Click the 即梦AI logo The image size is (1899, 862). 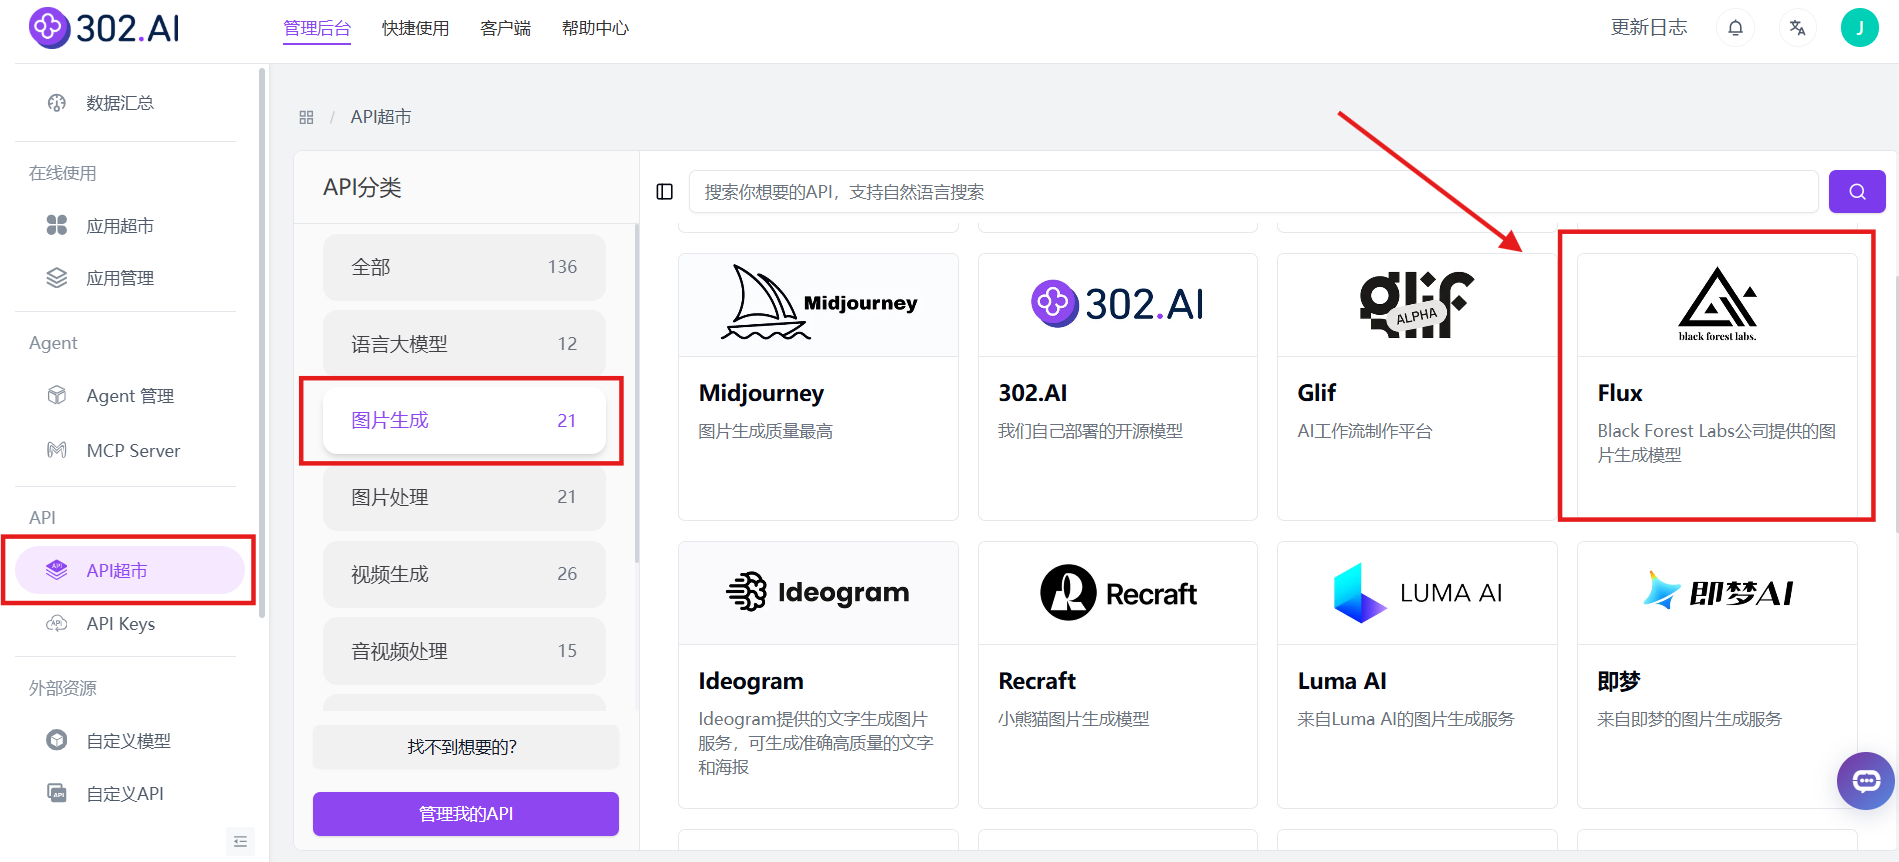click(1717, 593)
